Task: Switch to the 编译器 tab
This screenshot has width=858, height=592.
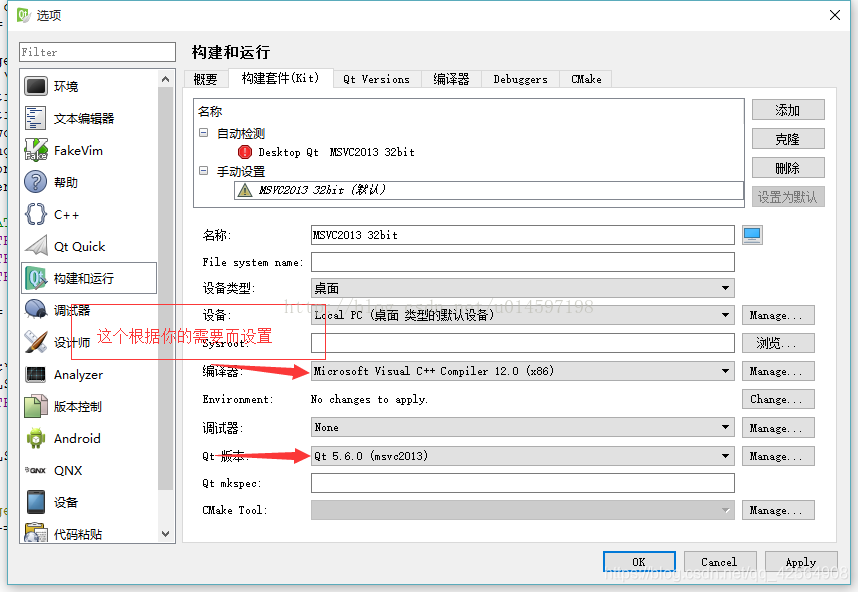Action: tap(451, 79)
